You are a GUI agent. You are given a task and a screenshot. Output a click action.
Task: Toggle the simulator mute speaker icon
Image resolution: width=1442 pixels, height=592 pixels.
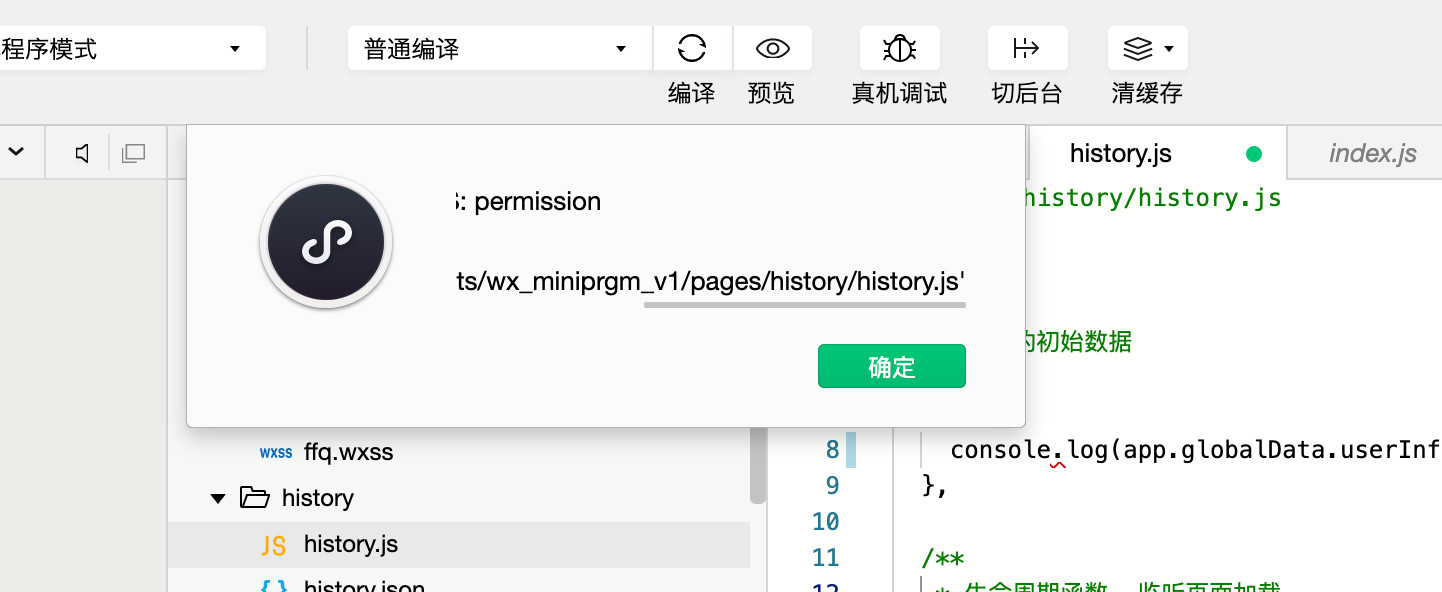coord(83,153)
